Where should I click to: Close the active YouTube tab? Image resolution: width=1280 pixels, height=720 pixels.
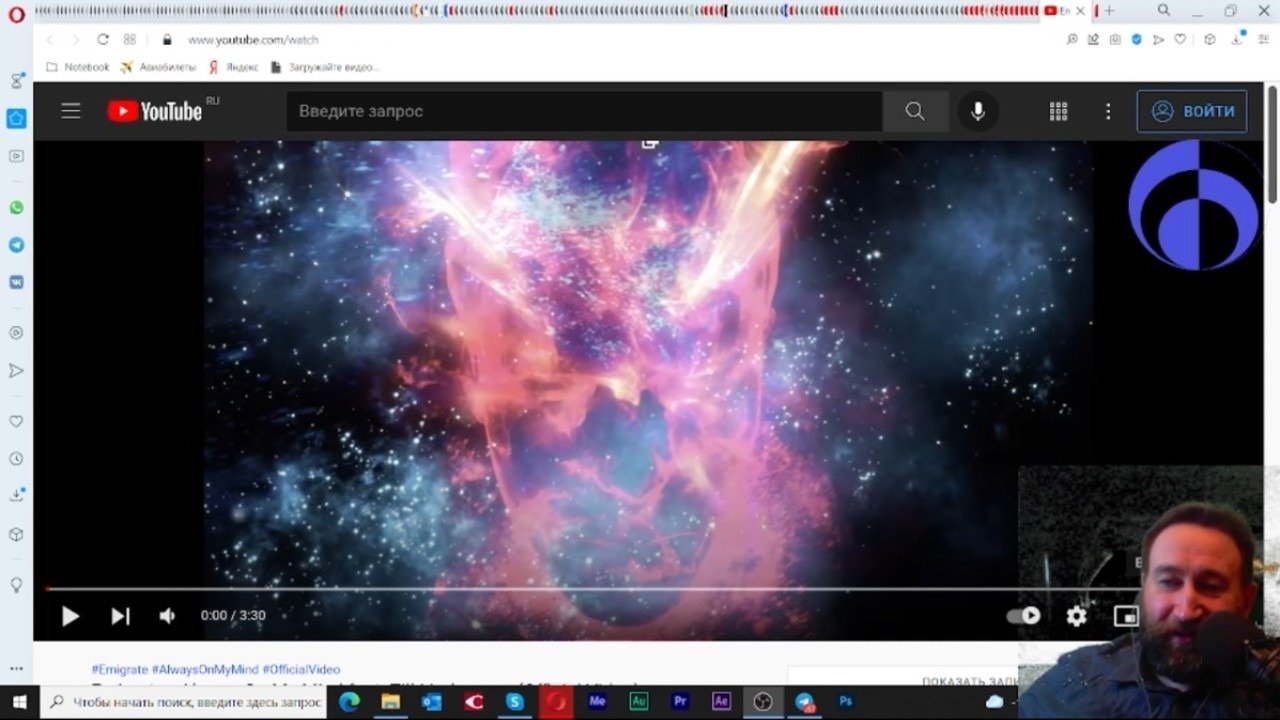[x=1080, y=11]
